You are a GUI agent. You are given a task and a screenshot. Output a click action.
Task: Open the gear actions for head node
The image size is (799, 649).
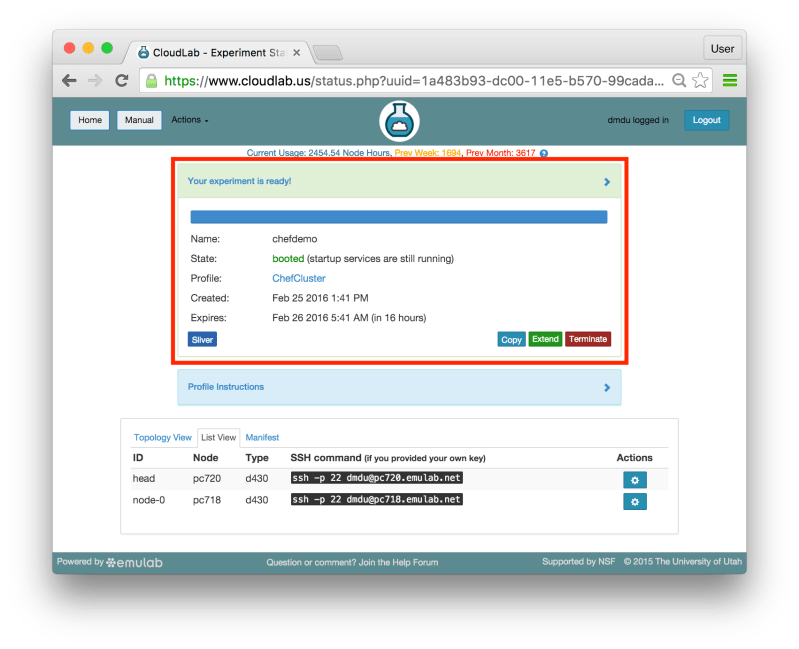pyautogui.click(x=634, y=480)
